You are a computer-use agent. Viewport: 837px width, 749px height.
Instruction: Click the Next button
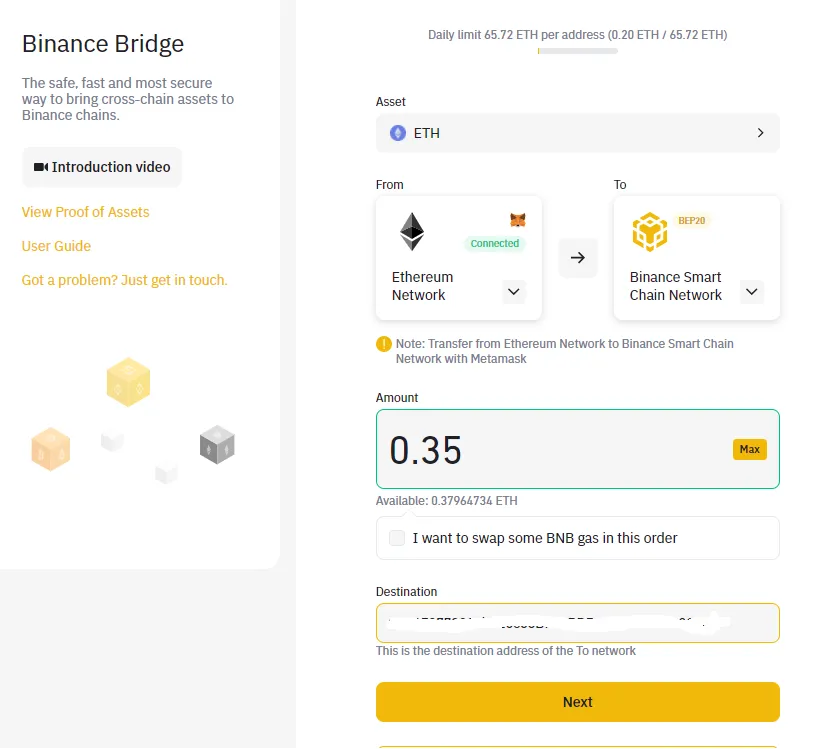click(x=578, y=702)
